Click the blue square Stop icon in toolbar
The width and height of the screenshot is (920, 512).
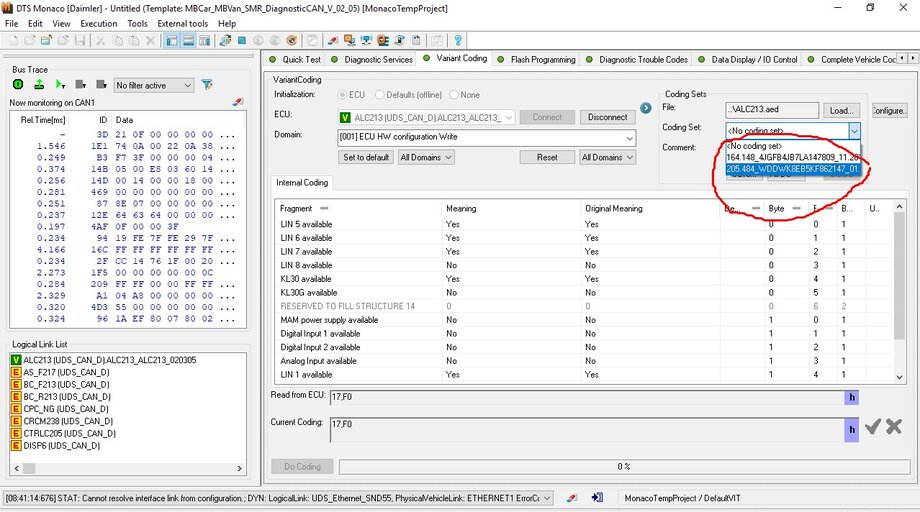coord(242,40)
